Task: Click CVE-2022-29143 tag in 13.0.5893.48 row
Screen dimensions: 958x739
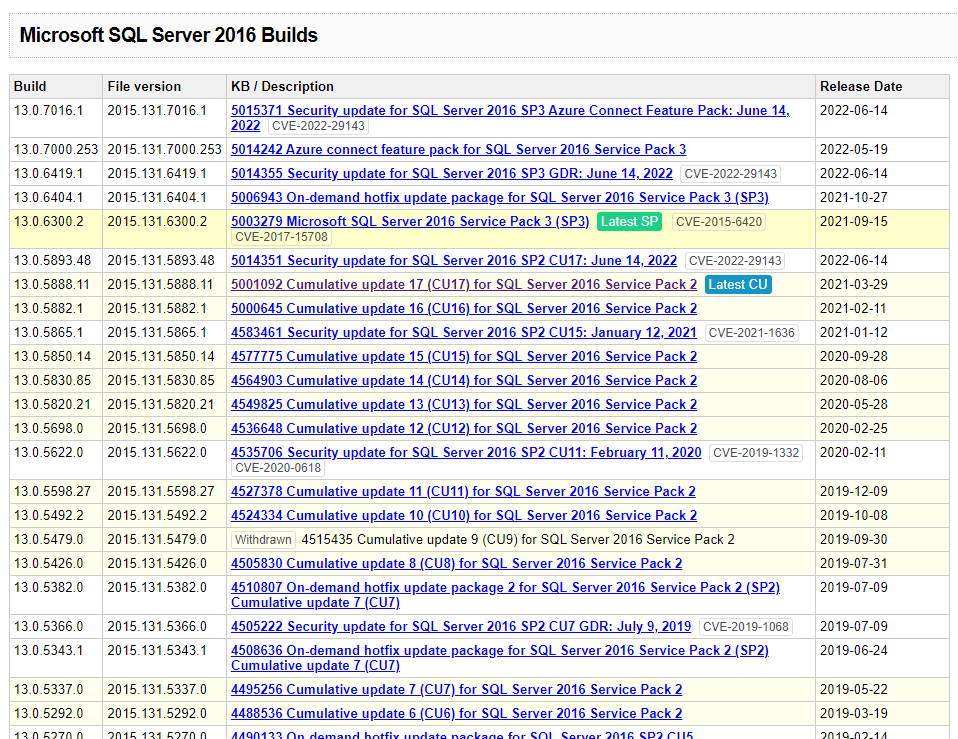Action: click(734, 261)
